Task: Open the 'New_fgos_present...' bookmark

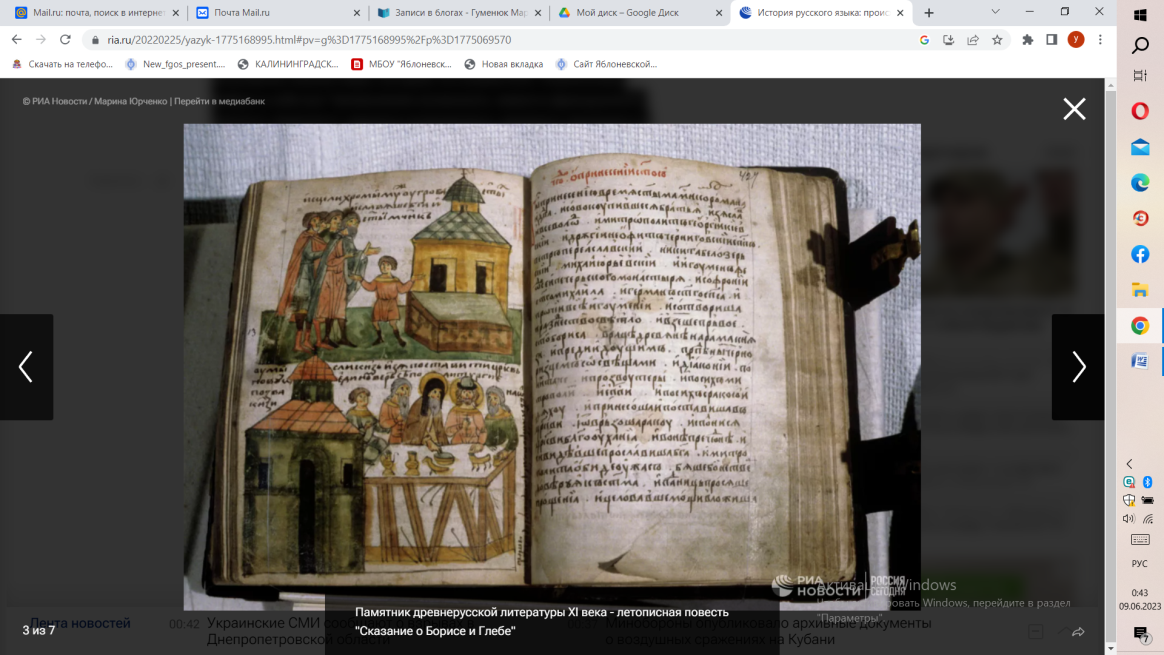Action: pos(175,64)
